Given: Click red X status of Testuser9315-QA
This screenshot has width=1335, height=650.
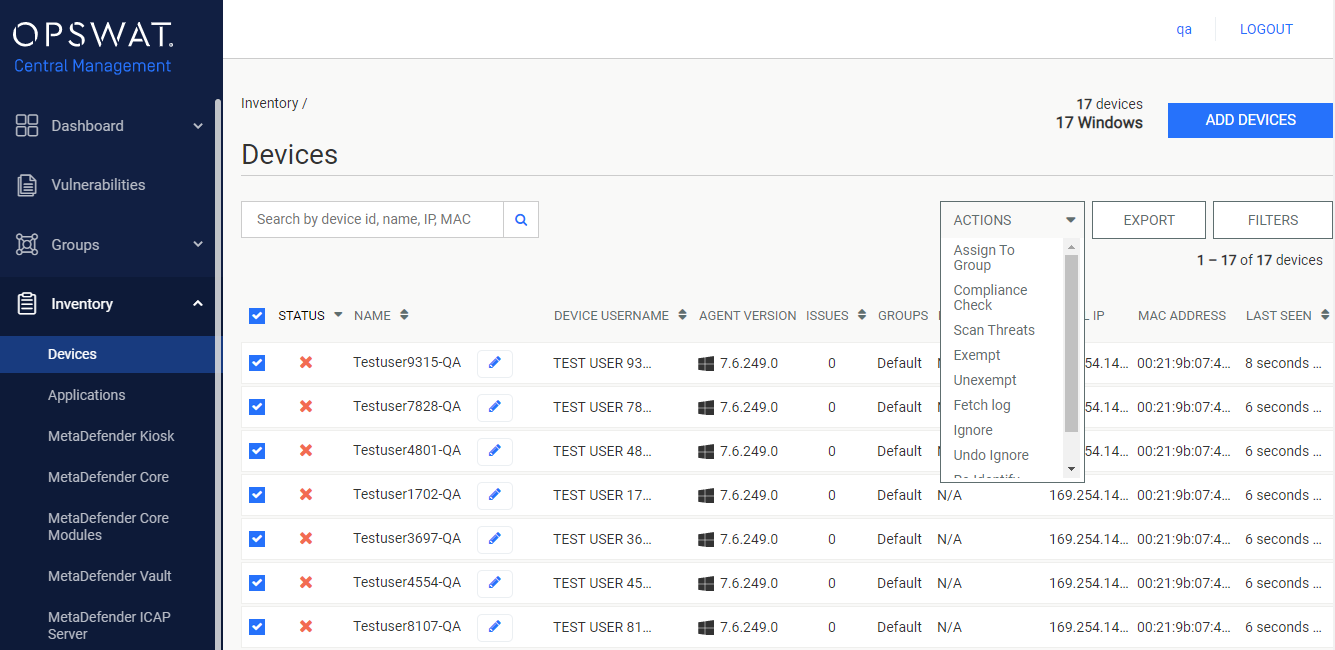Looking at the screenshot, I should [306, 363].
